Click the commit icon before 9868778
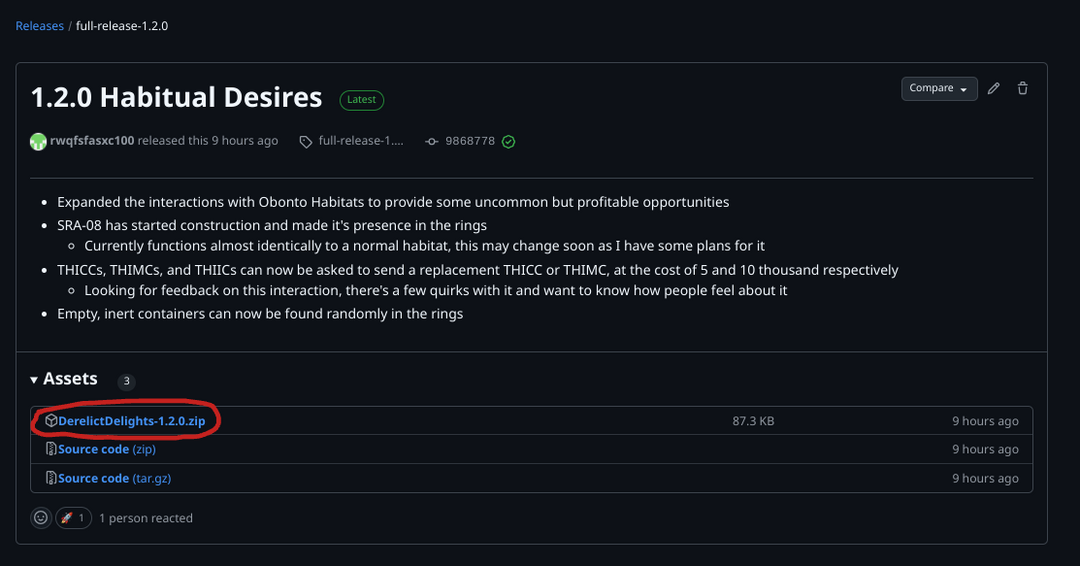 [x=431, y=142]
